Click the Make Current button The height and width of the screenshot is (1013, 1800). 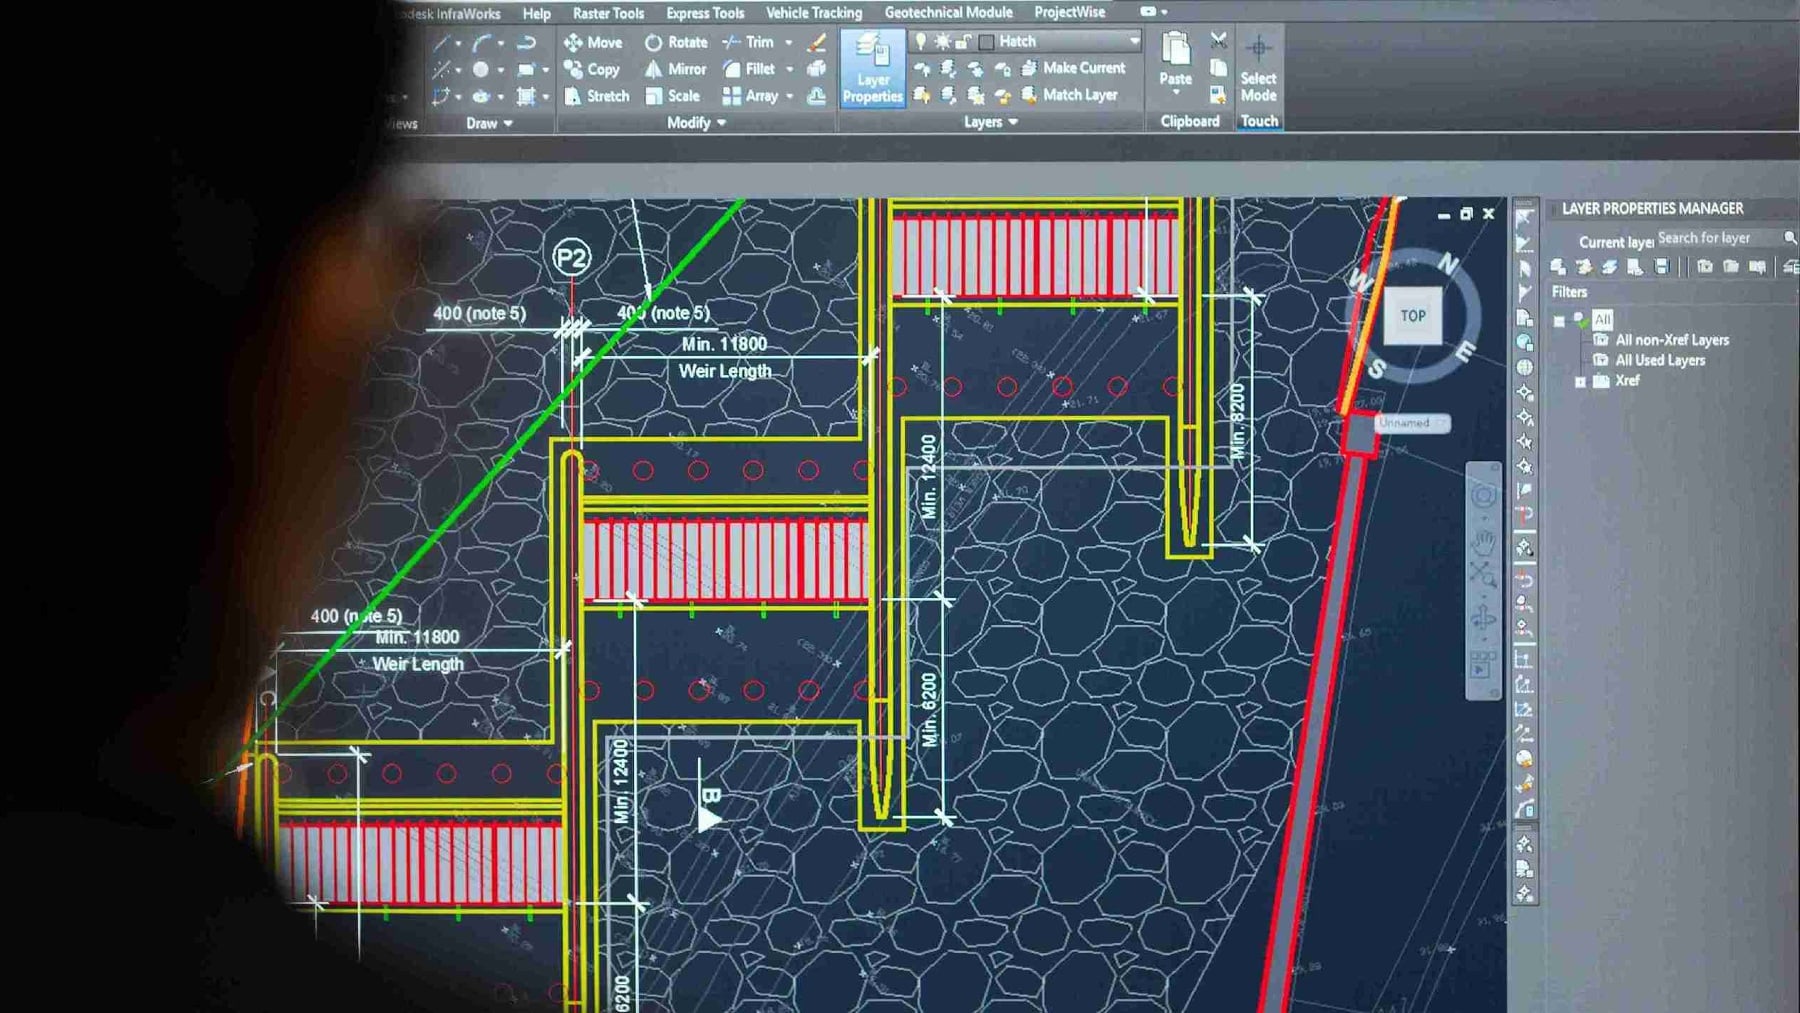(1073, 68)
